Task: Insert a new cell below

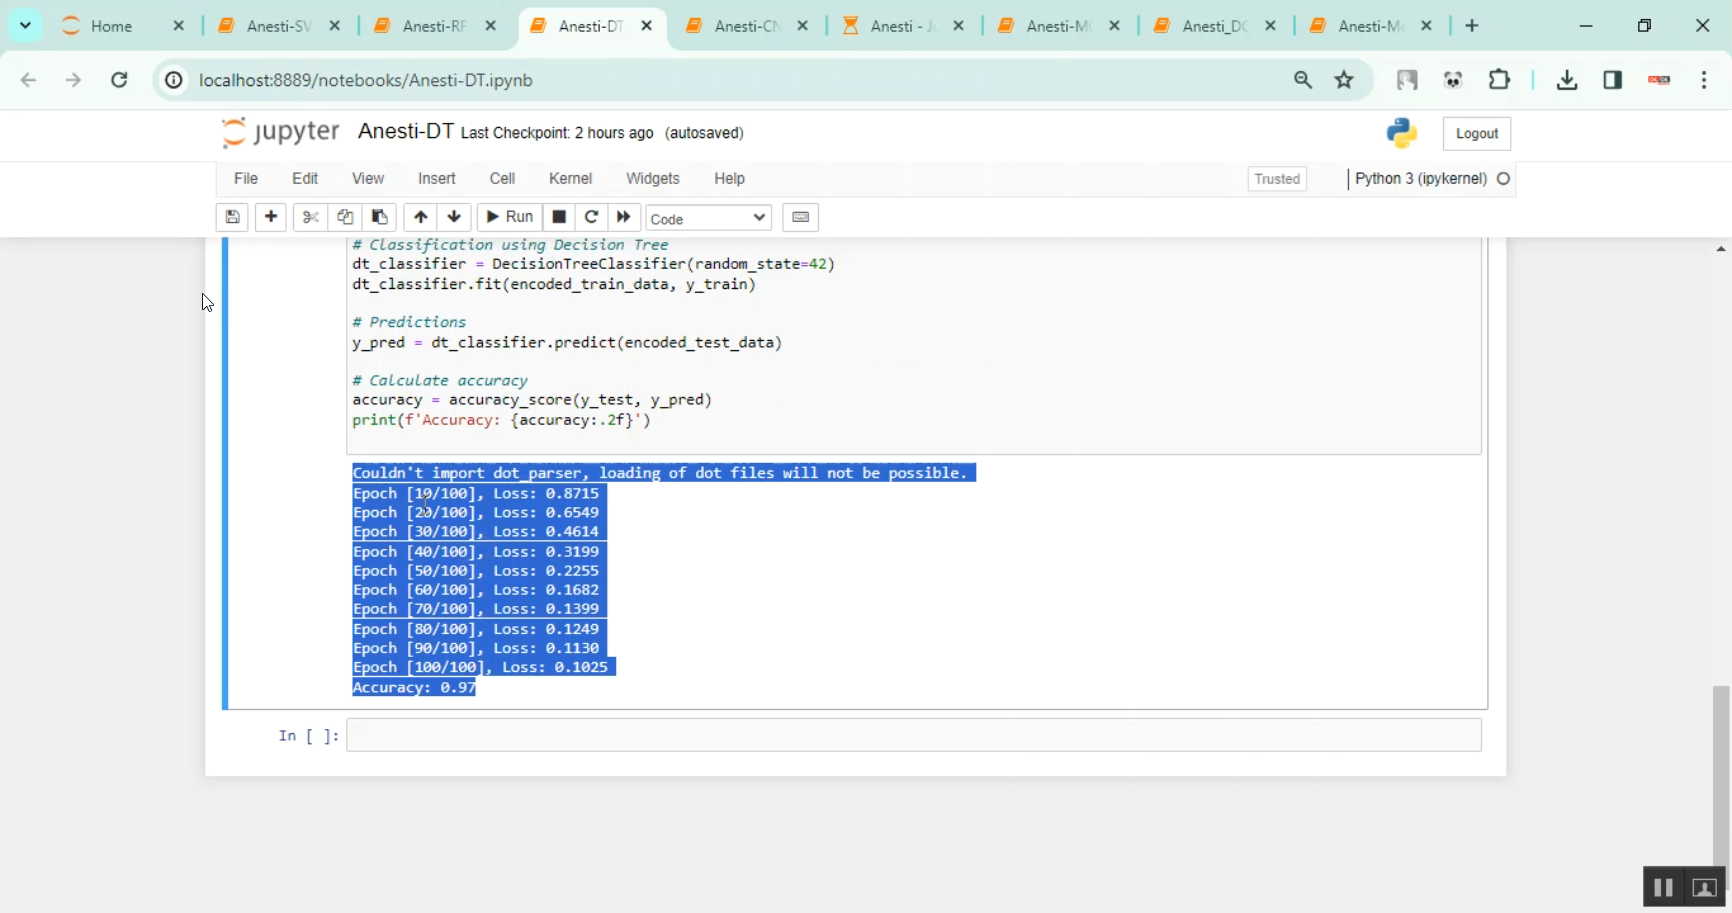Action: [x=270, y=217]
